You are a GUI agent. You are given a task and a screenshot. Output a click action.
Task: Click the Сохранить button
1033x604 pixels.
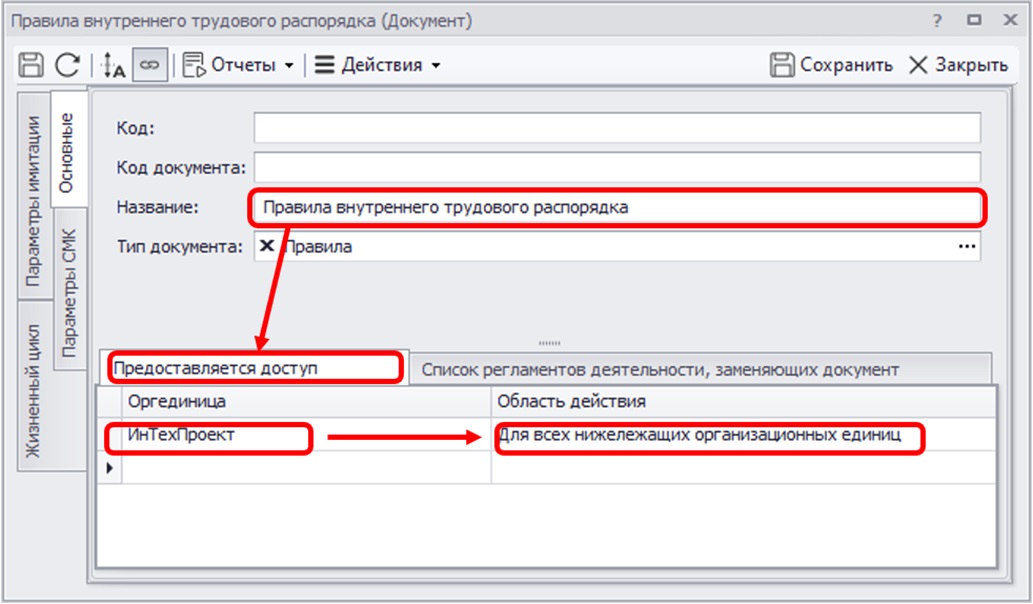point(831,66)
